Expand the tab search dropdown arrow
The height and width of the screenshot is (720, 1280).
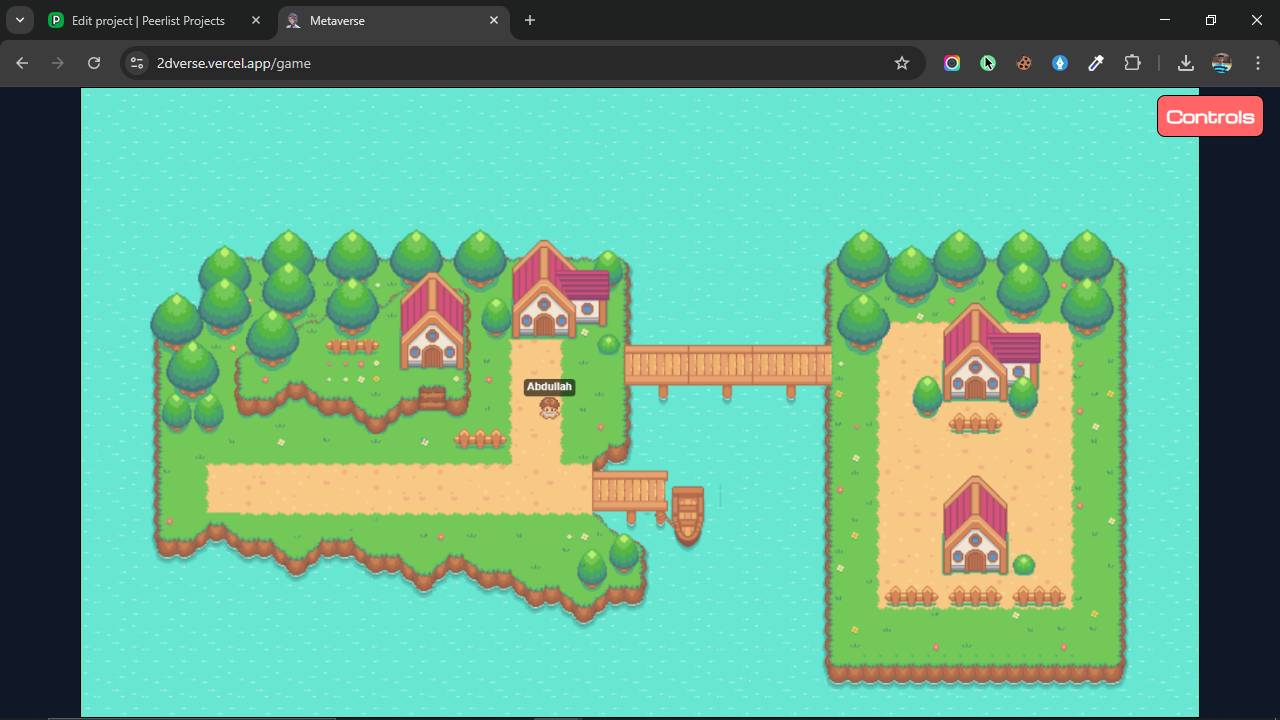coord(20,20)
